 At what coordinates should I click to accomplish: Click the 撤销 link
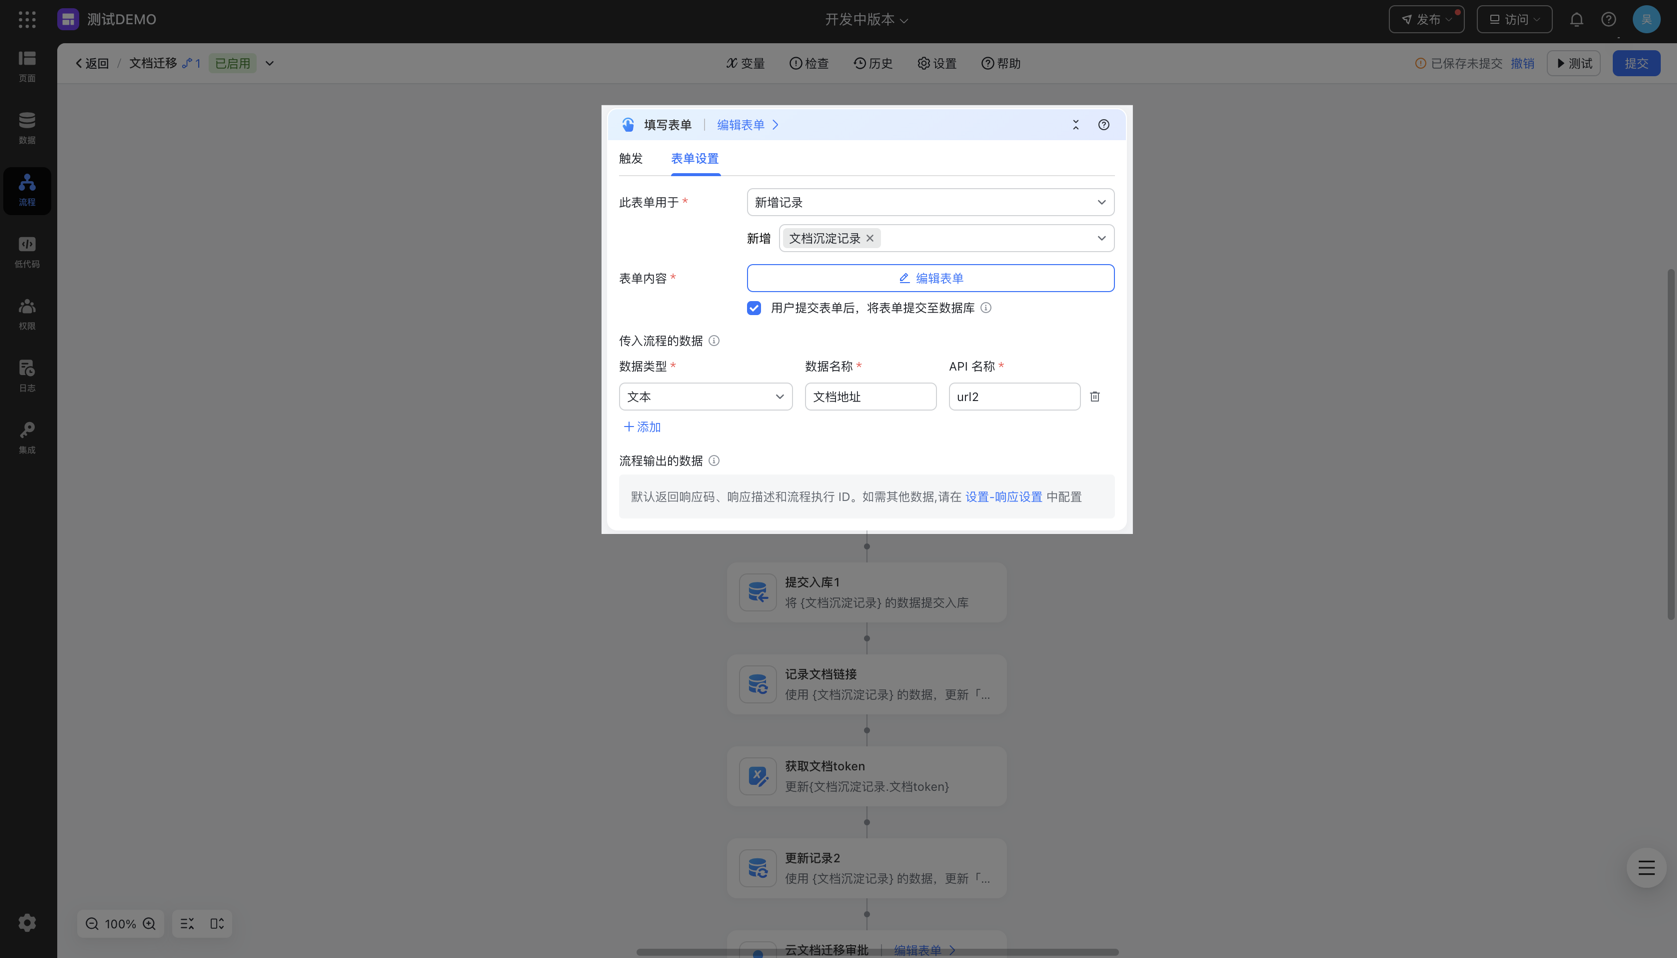pos(1522,63)
